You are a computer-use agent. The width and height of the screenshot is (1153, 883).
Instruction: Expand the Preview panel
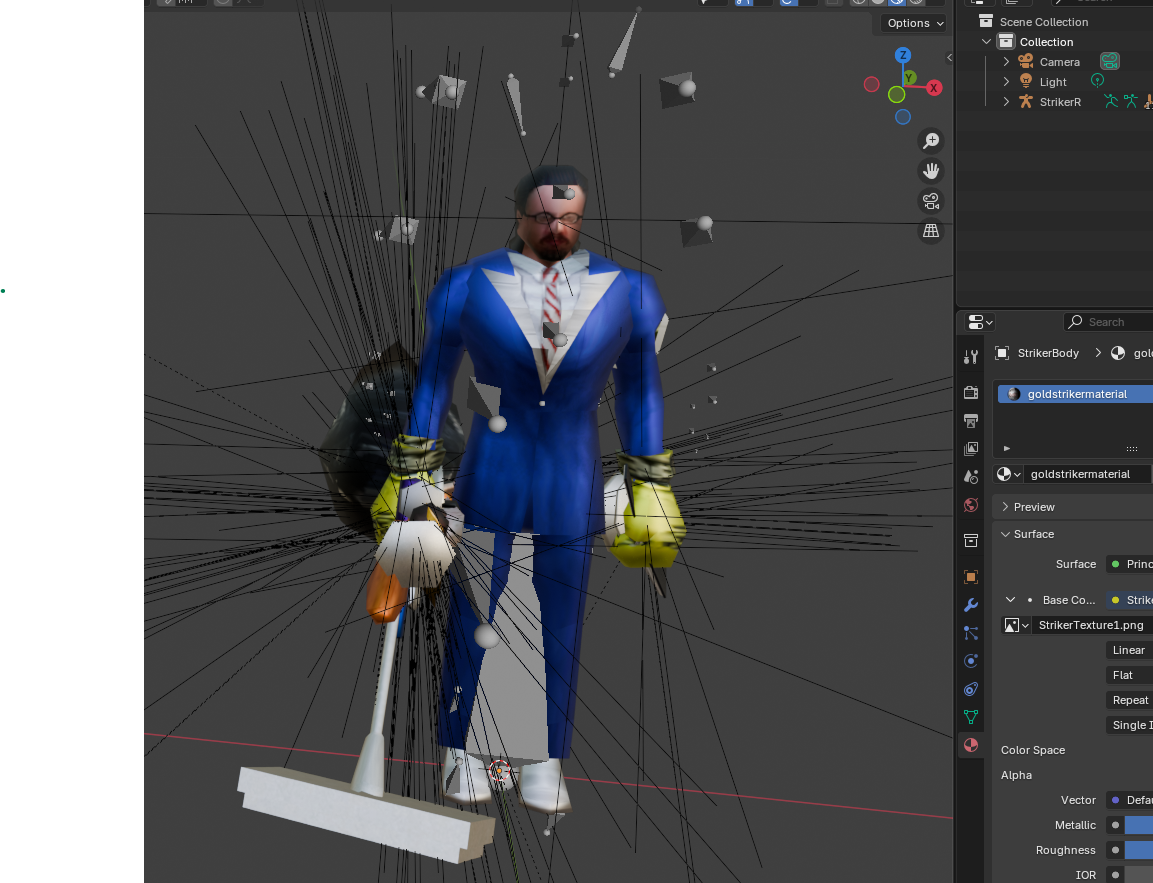tap(1005, 507)
